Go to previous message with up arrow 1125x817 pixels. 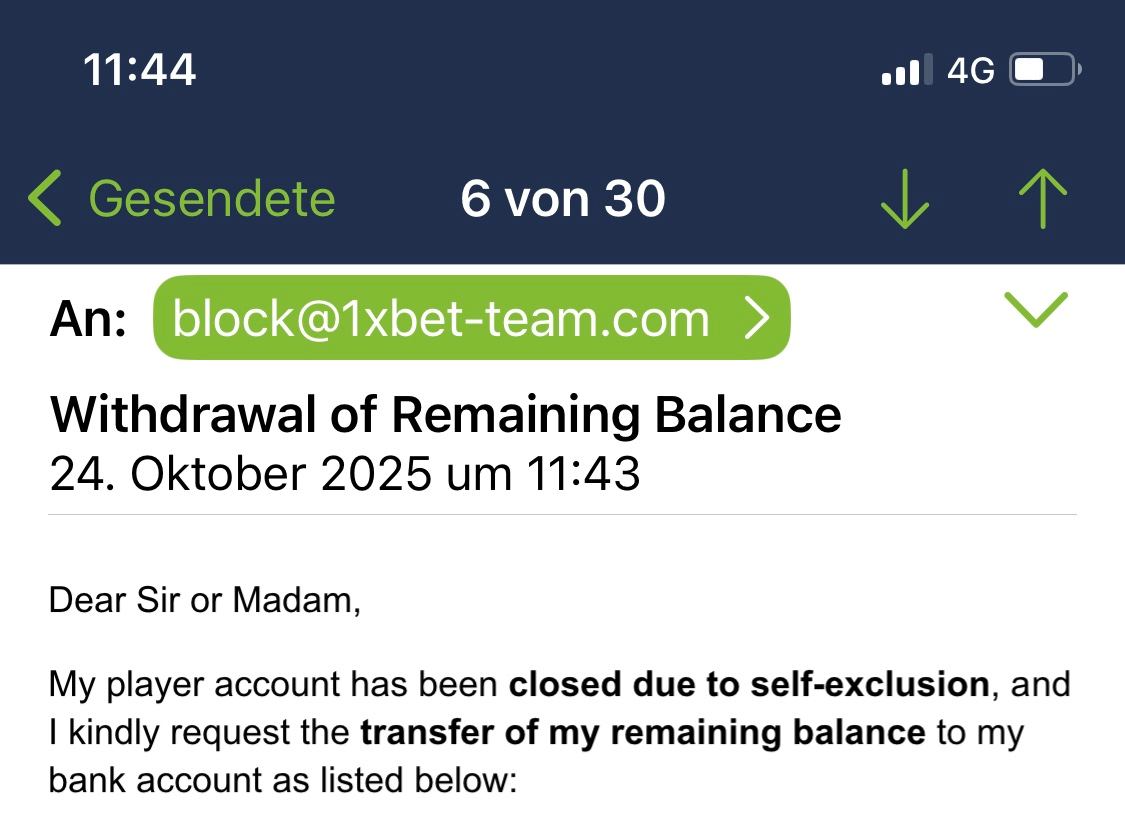point(1042,198)
